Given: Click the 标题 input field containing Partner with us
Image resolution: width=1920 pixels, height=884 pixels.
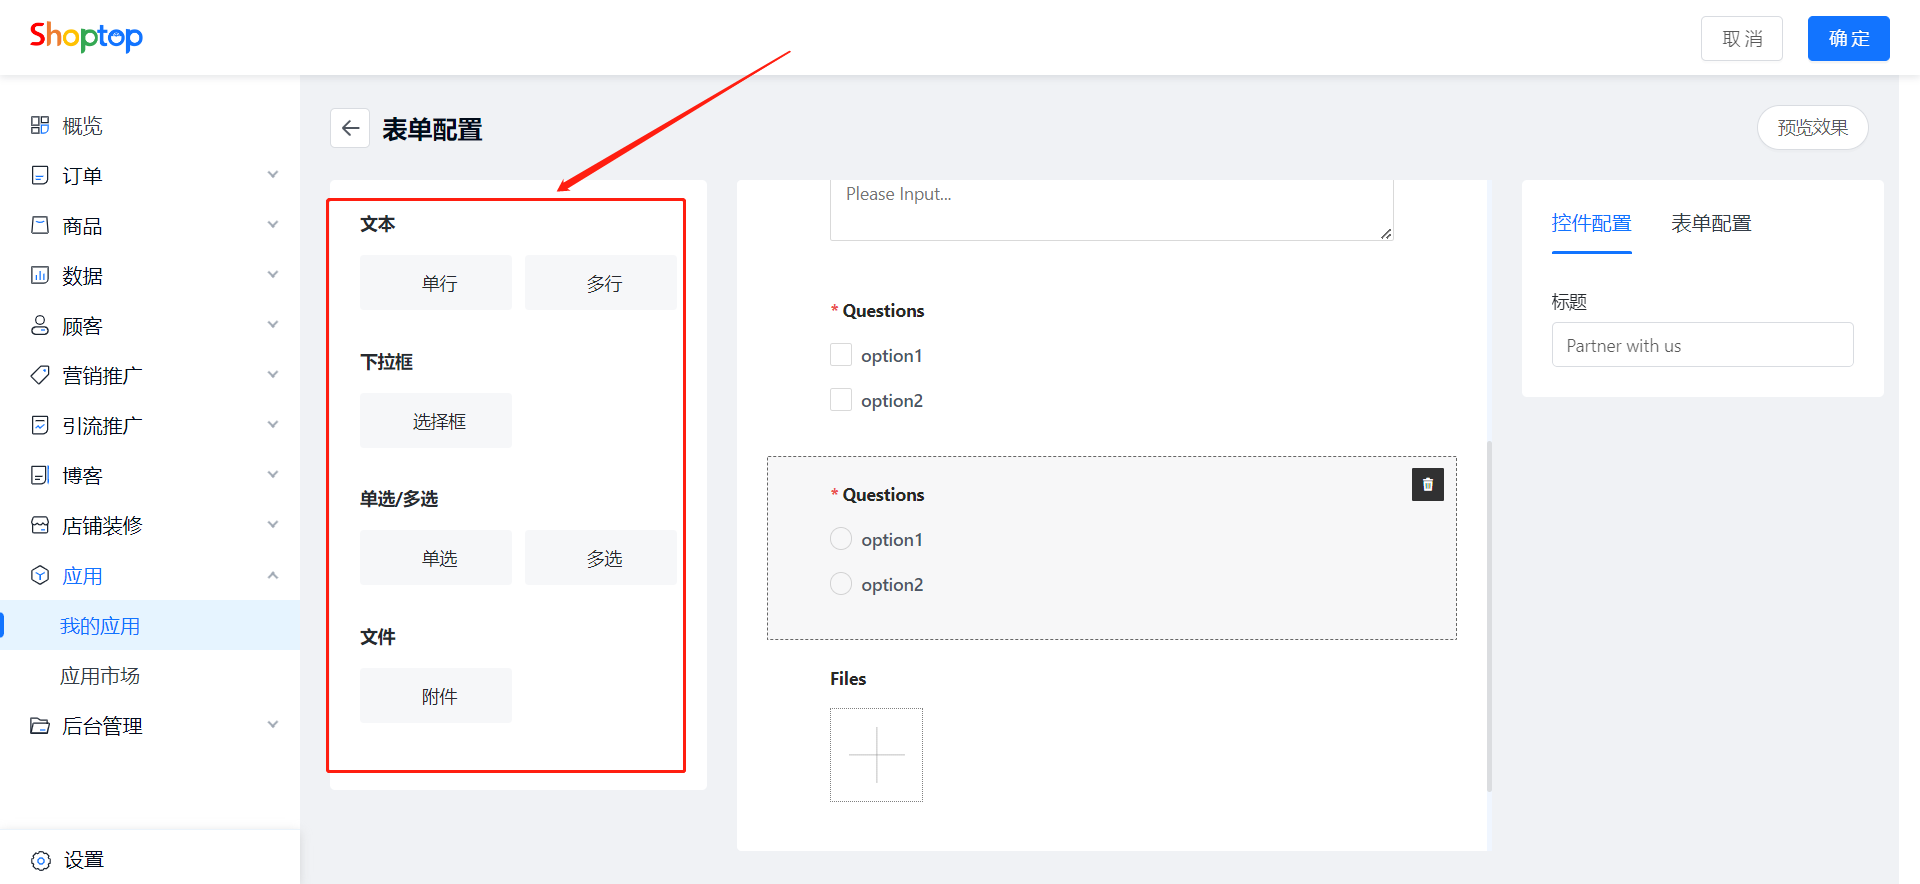Looking at the screenshot, I should coord(1702,345).
